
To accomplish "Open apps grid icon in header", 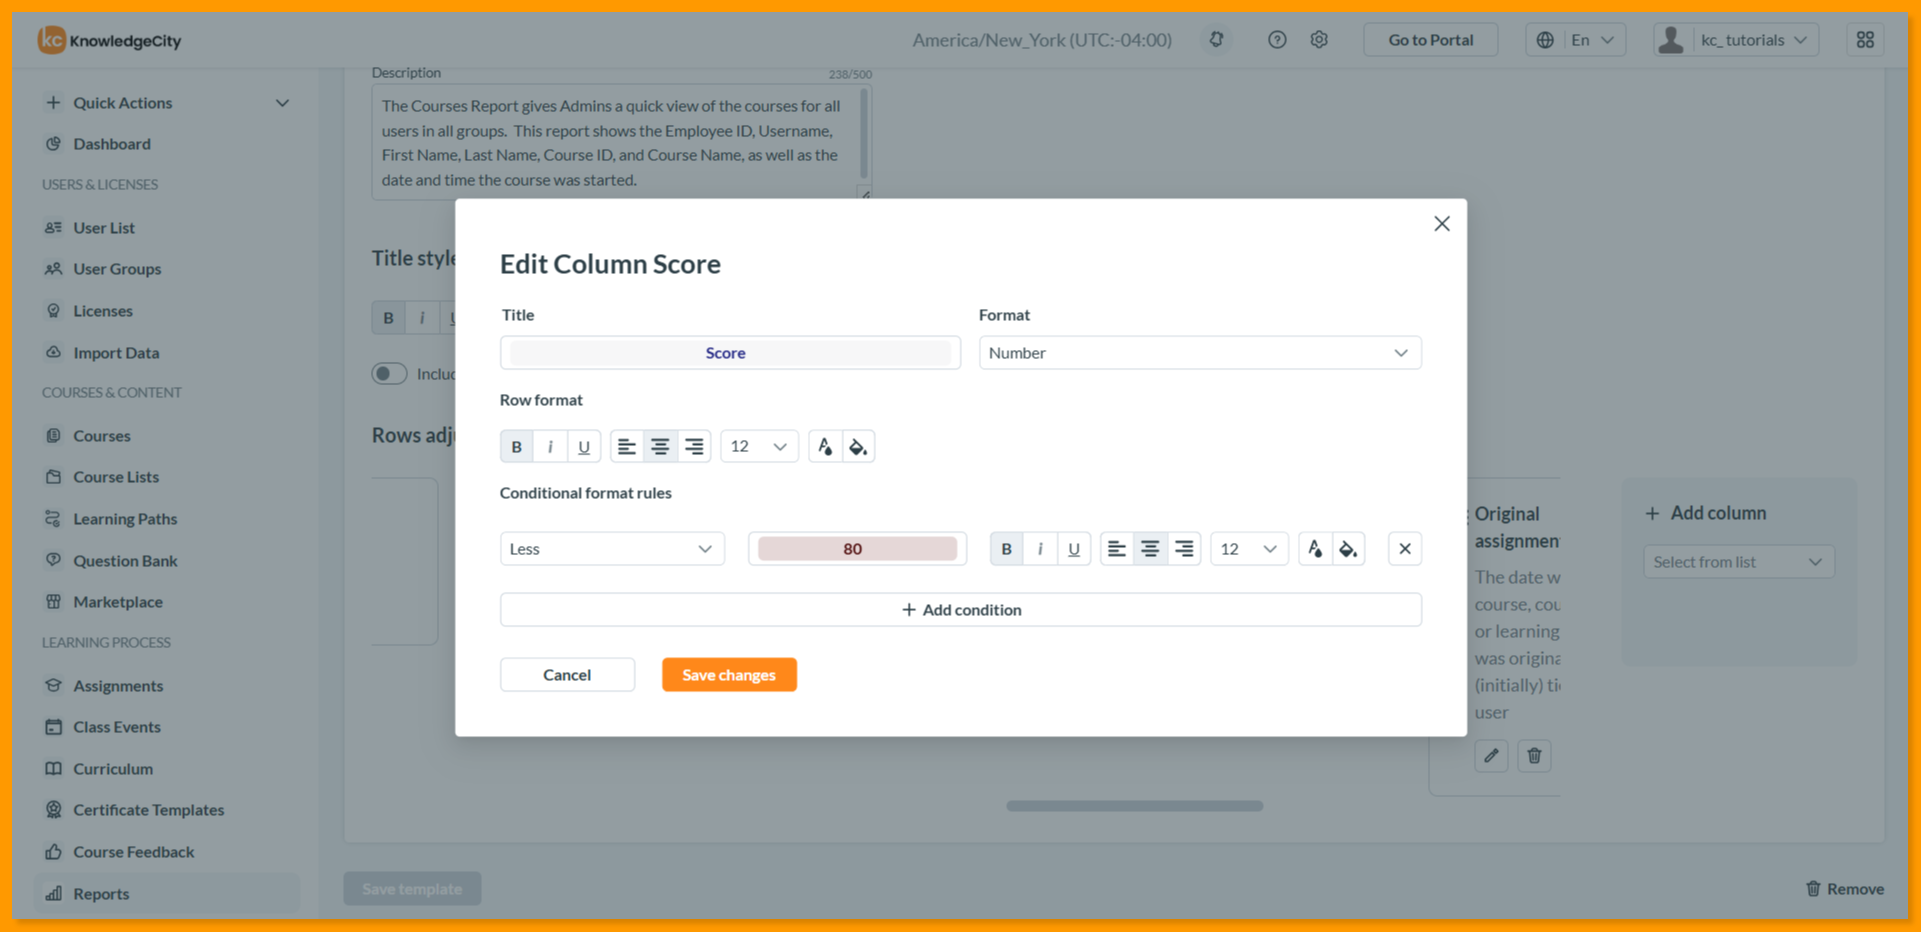I will tap(1866, 40).
